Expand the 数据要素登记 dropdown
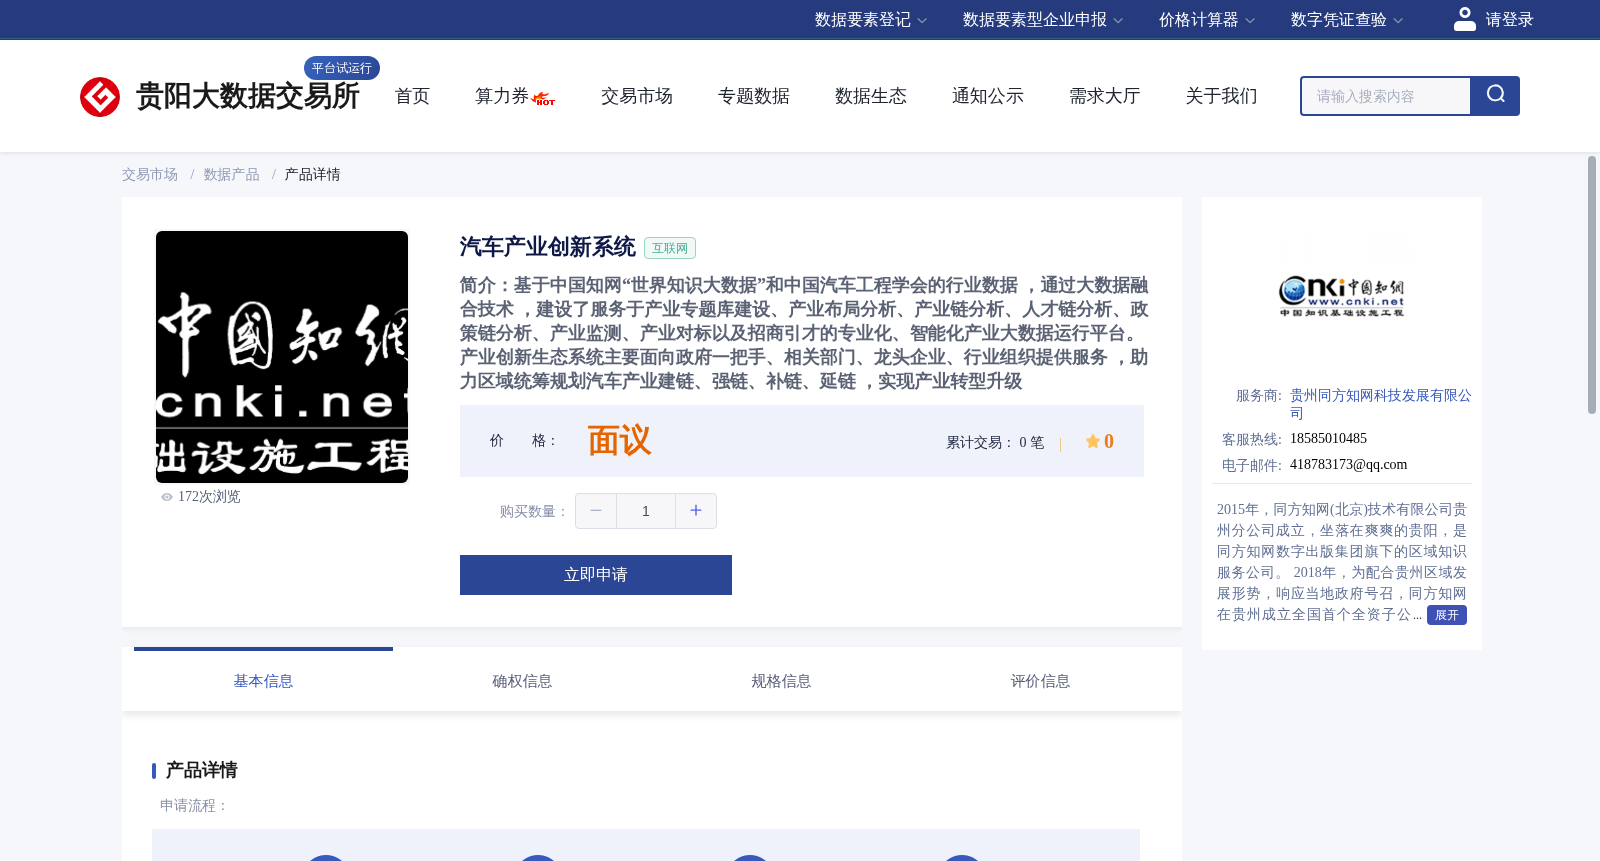Image resolution: width=1600 pixels, height=861 pixels. coord(871,20)
